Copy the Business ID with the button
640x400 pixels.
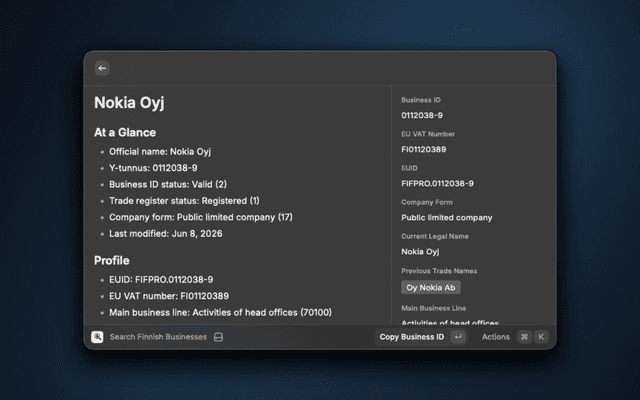click(x=421, y=337)
